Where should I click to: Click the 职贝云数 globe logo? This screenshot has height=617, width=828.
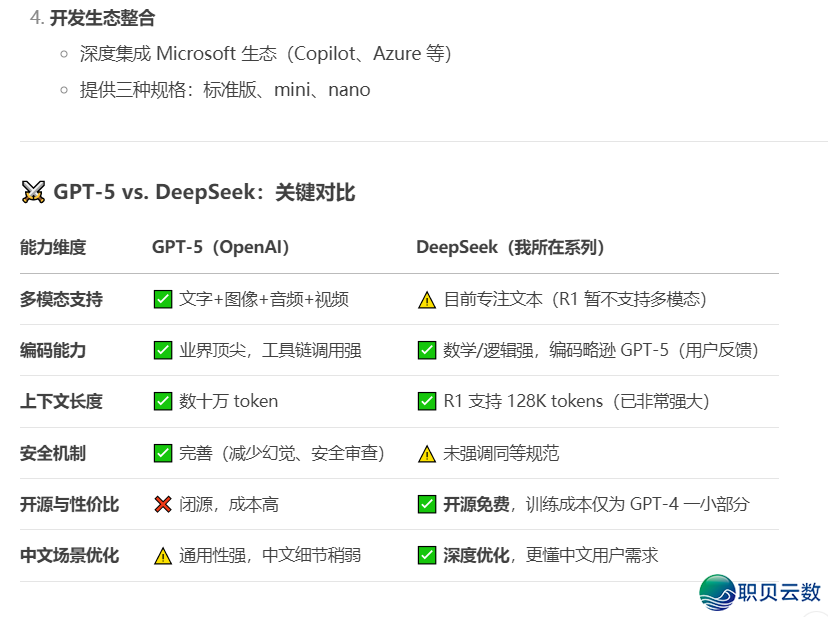coord(717,593)
